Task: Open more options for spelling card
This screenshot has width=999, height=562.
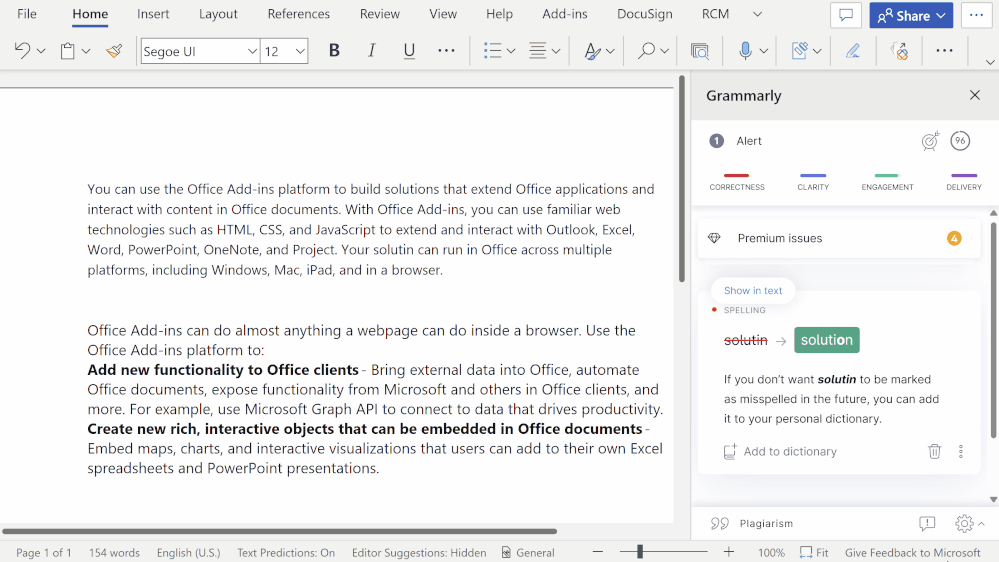Action: [961, 451]
